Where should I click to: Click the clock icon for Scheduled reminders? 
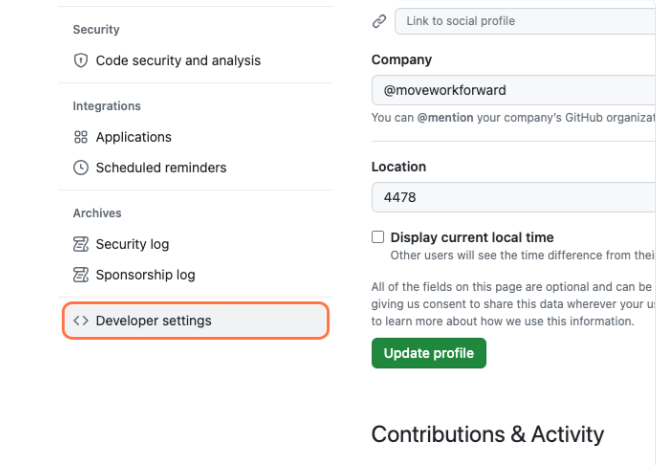pos(81,168)
